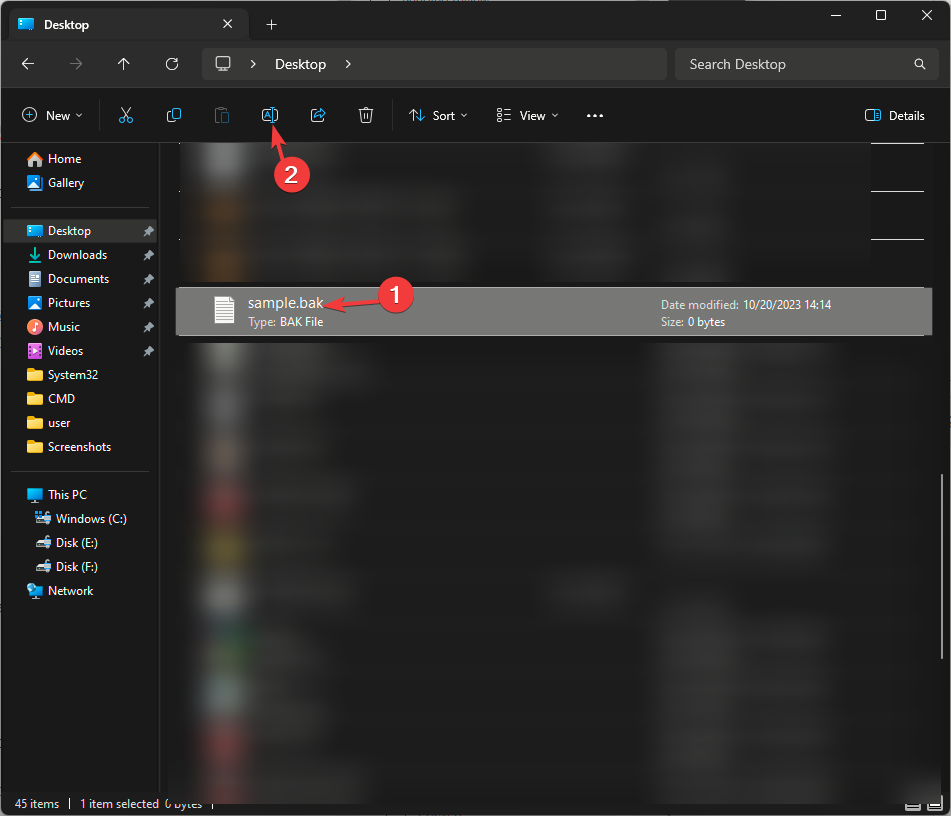
Task: Open Videos in navigation pane
Action: coord(65,351)
